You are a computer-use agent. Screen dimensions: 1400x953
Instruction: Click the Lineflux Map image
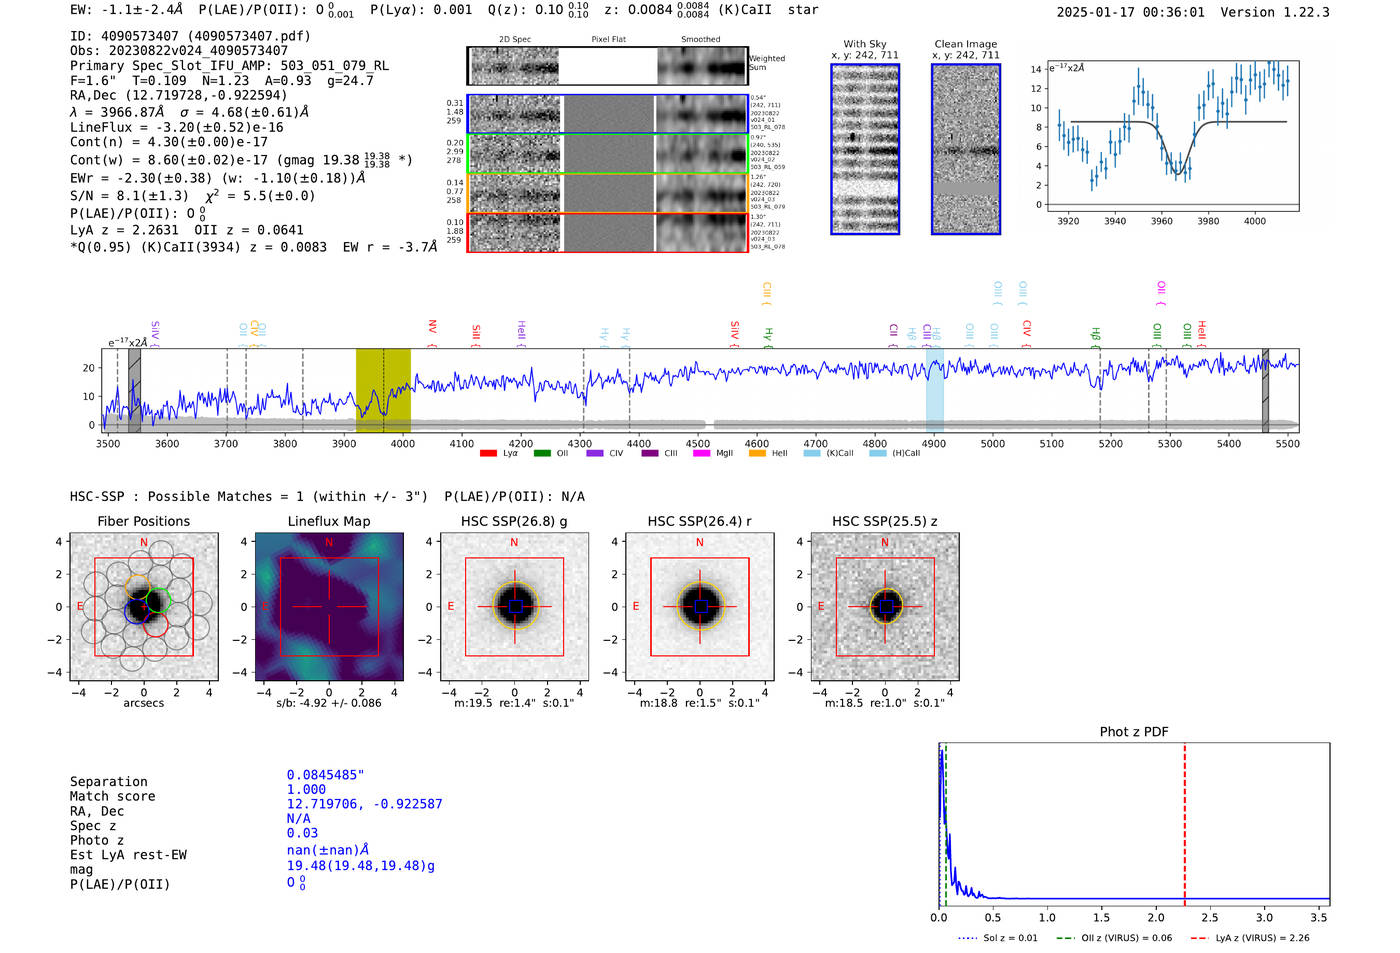(x=329, y=607)
